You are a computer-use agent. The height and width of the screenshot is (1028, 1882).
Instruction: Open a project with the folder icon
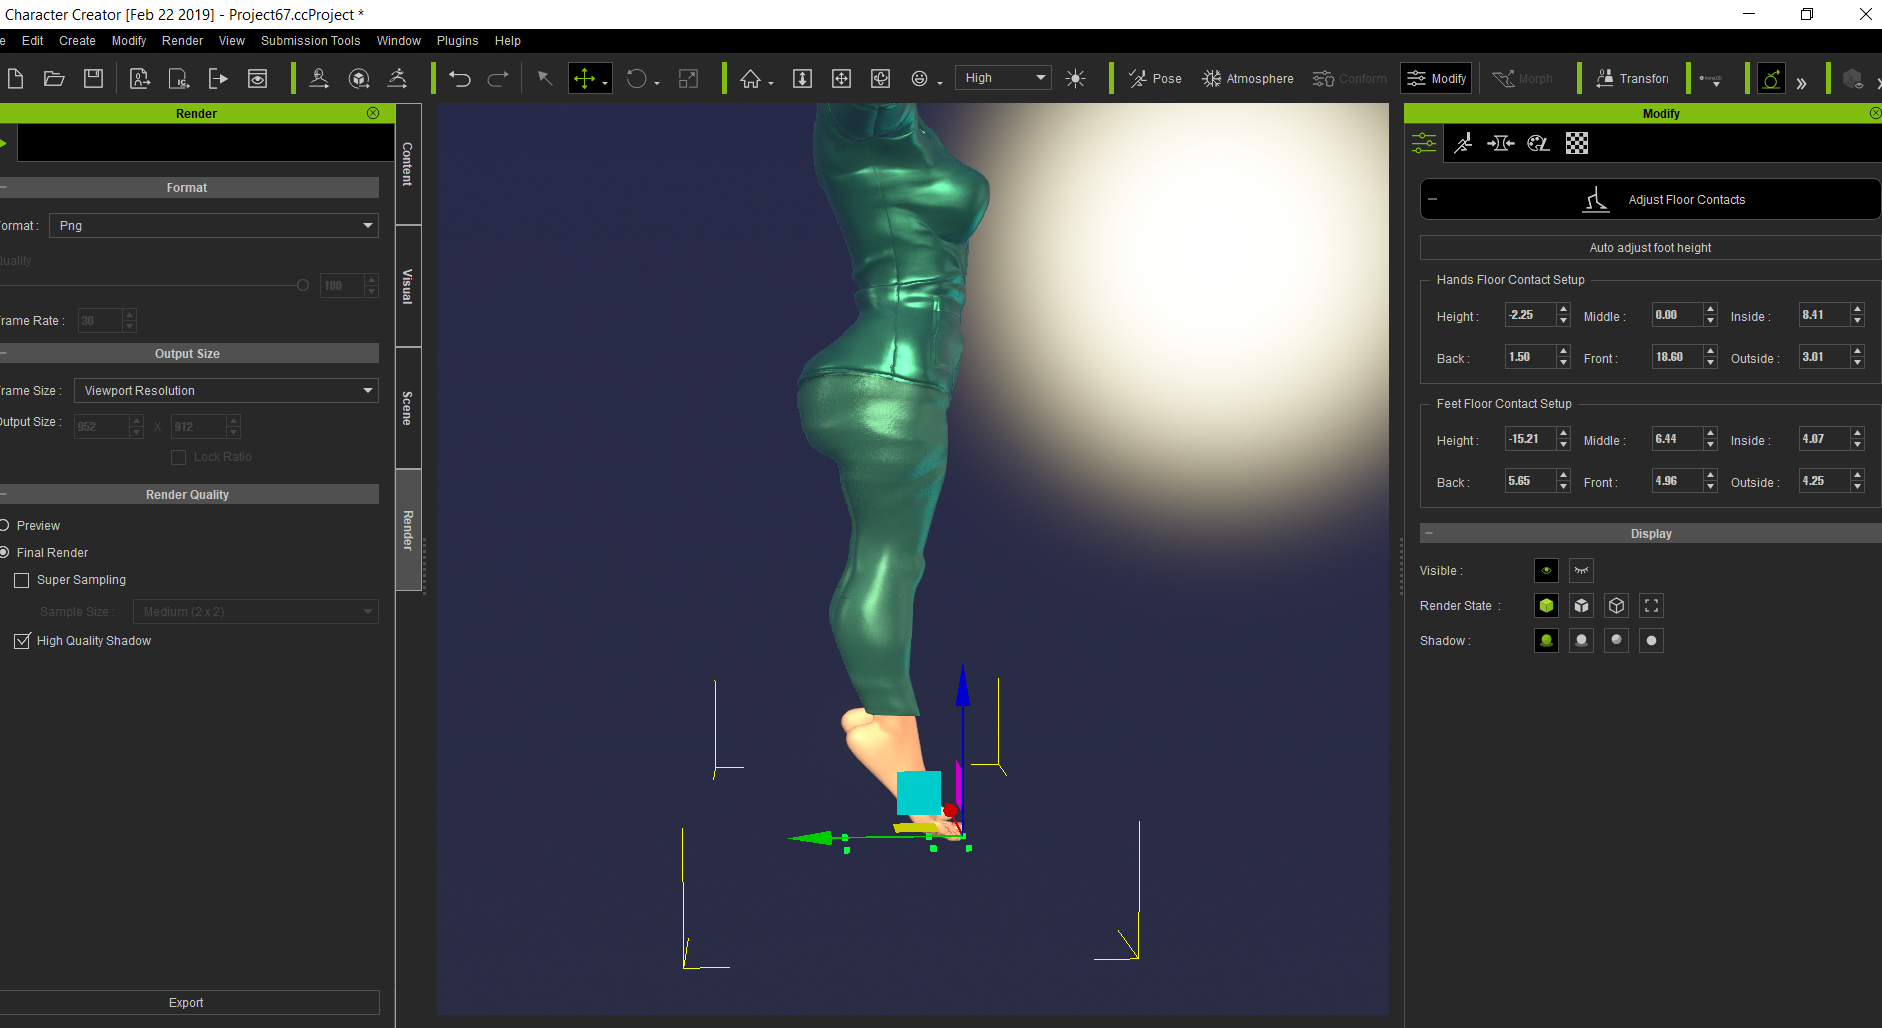[54, 78]
